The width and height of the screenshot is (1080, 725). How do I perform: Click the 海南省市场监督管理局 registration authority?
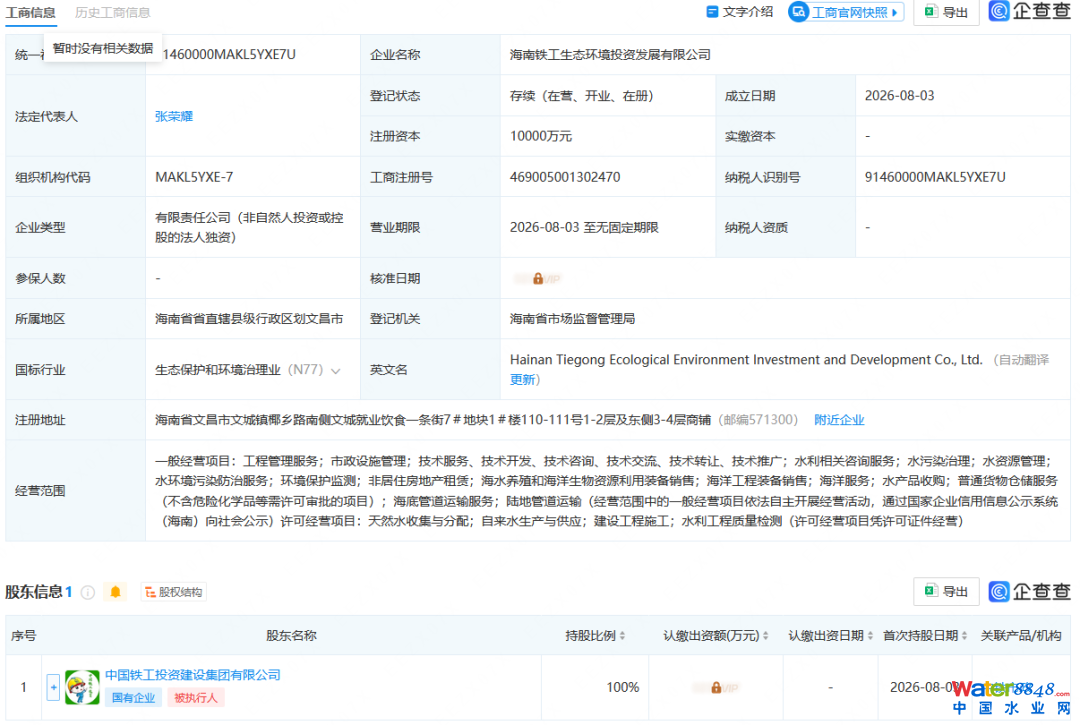tap(572, 319)
